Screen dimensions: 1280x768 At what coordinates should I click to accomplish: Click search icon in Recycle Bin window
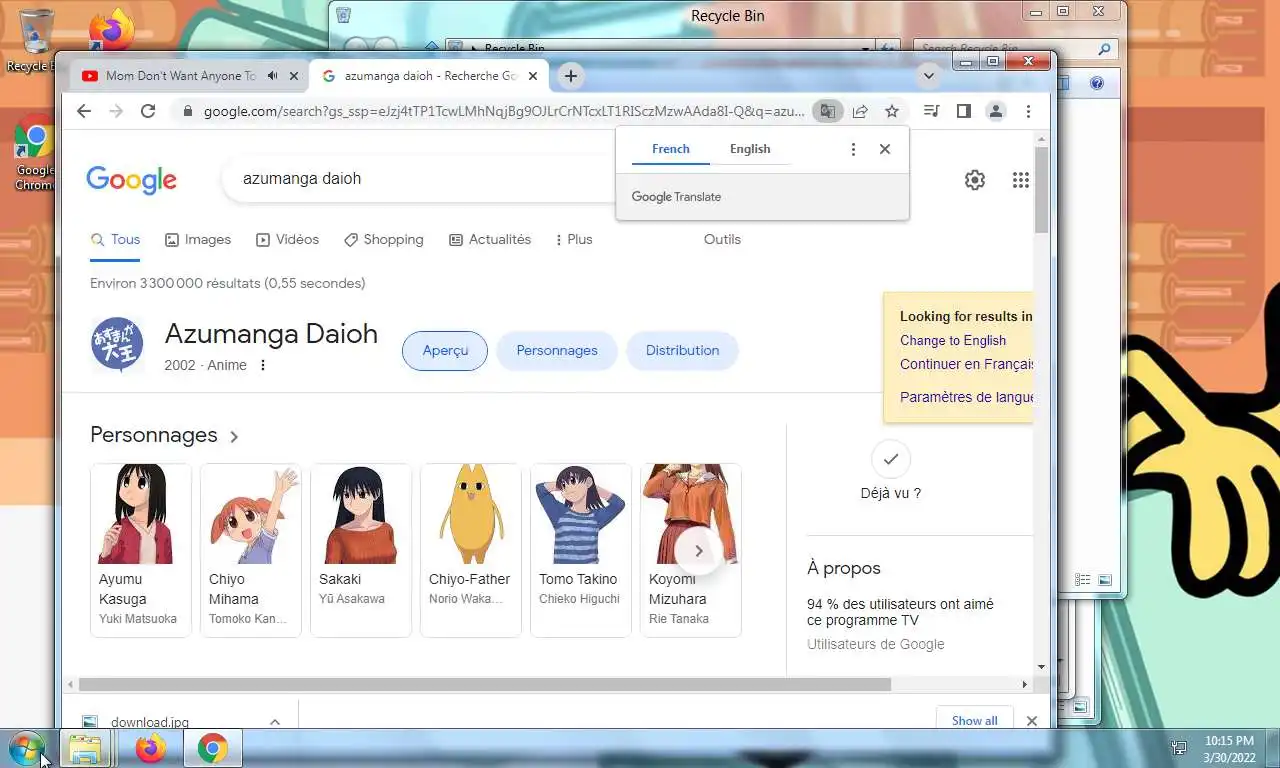click(1104, 48)
